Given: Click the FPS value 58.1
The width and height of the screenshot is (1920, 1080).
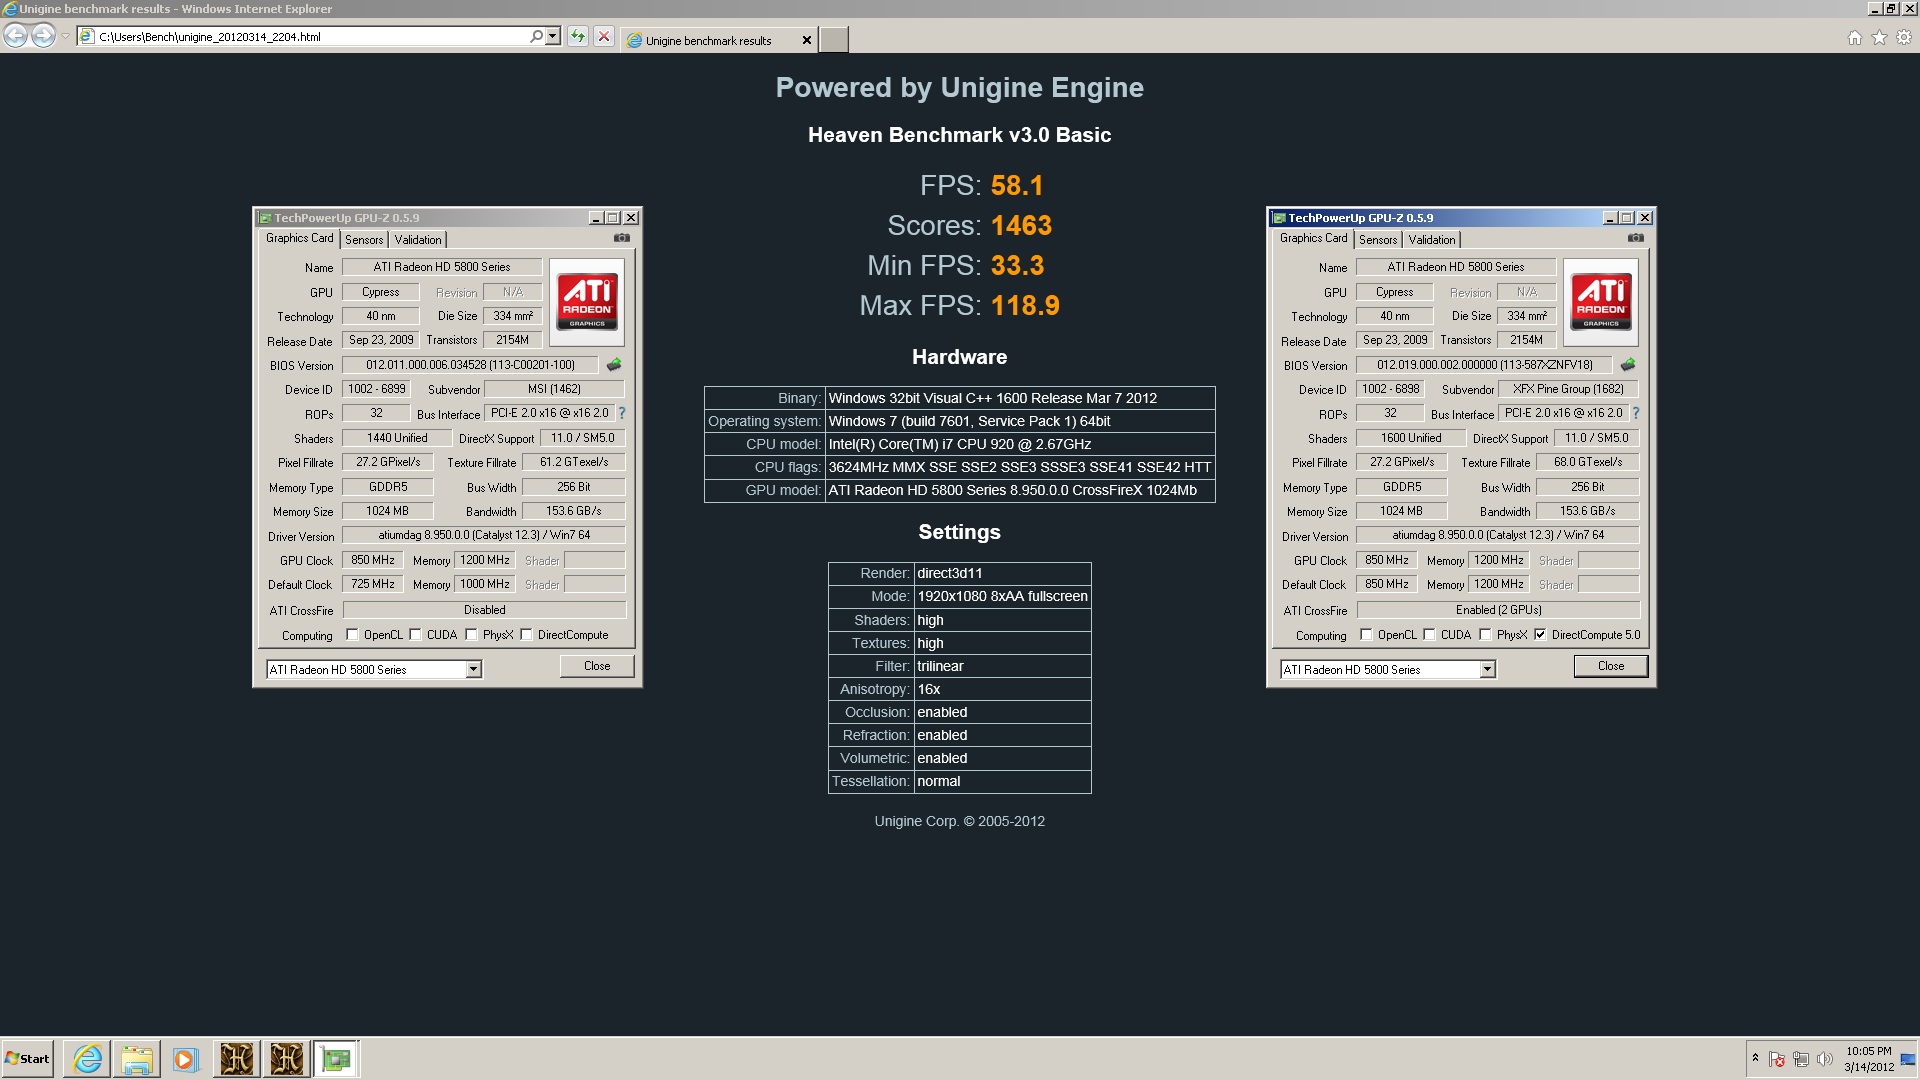Looking at the screenshot, I should pyautogui.click(x=1017, y=185).
